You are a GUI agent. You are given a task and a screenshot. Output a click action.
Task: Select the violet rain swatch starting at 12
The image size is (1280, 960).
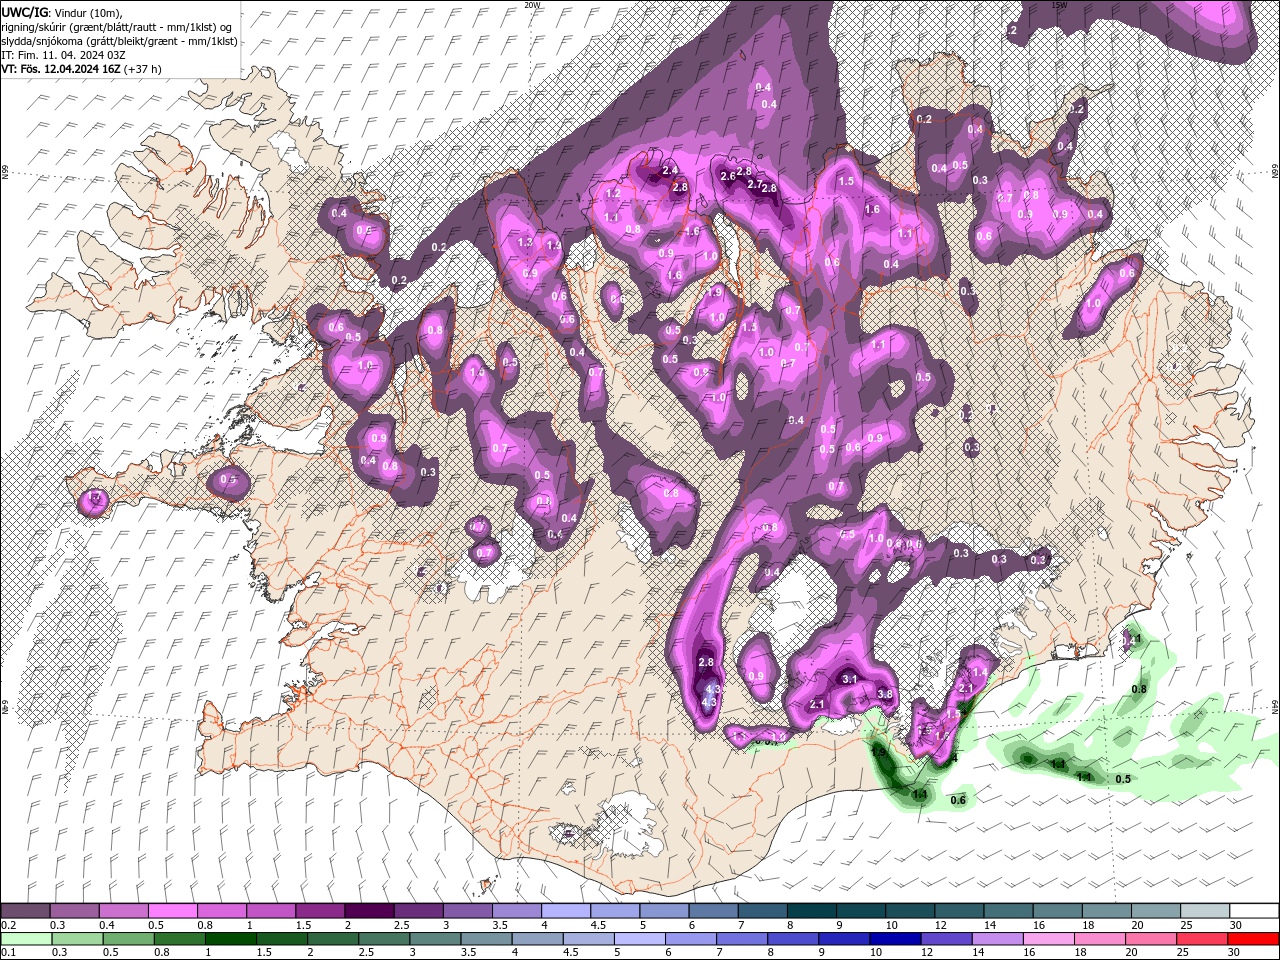click(x=947, y=939)
